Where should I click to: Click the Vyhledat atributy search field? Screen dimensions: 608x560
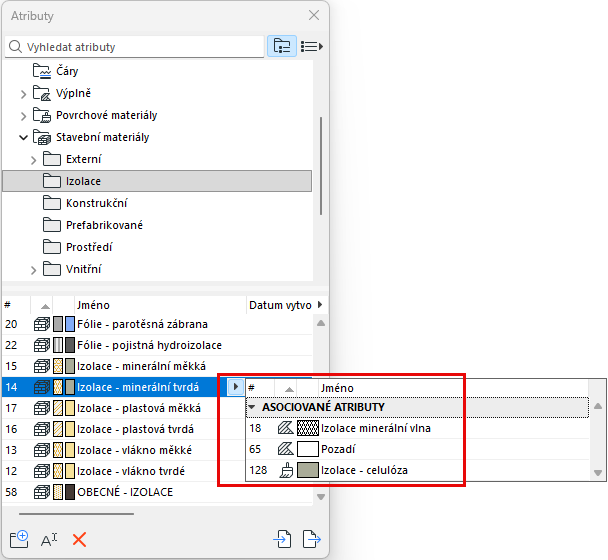[135, 47]
